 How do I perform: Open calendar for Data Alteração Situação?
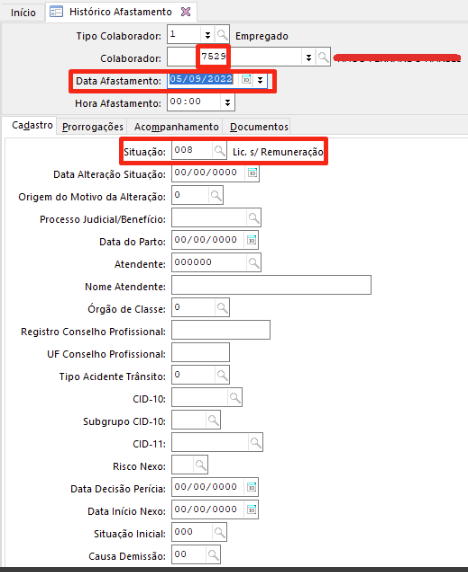252,173
